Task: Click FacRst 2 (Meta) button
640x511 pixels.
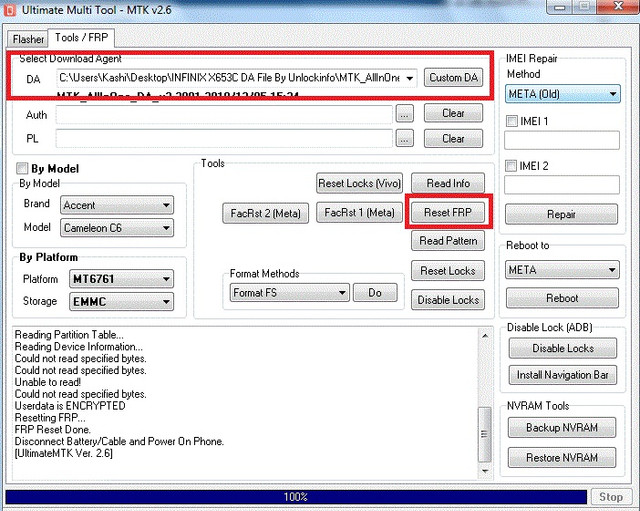Action: (x=265, y=213)
